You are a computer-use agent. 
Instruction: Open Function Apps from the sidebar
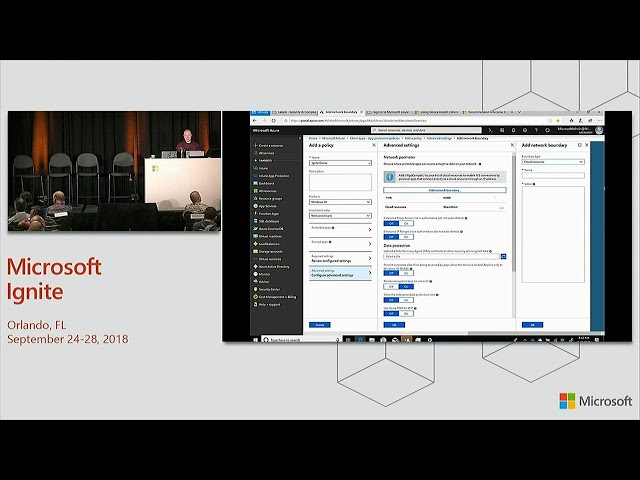[x=266, y=213]
